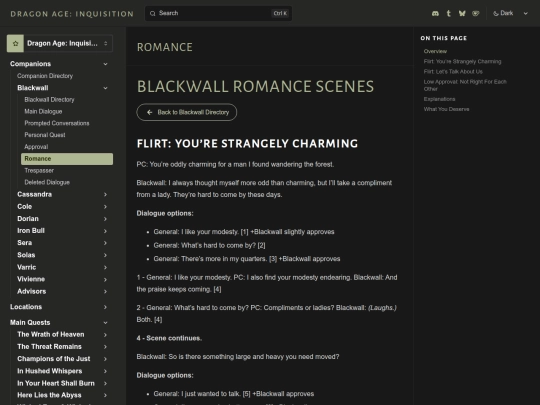Open the Ko-fi cup icon
The image size is (540, 405).
pyautogui.click(x=476, y=13)
